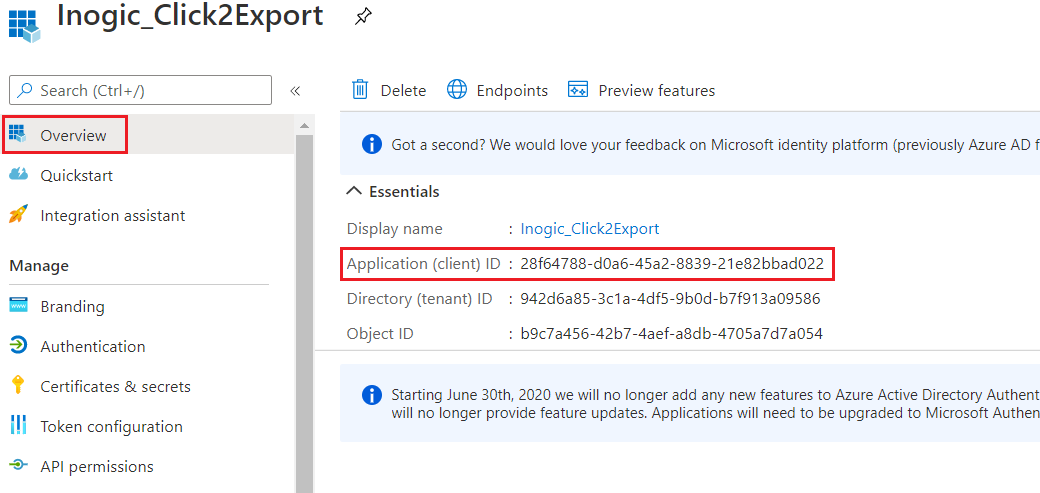
Task: Select the Application (client) ID value
Action: (x=672, y=263)
